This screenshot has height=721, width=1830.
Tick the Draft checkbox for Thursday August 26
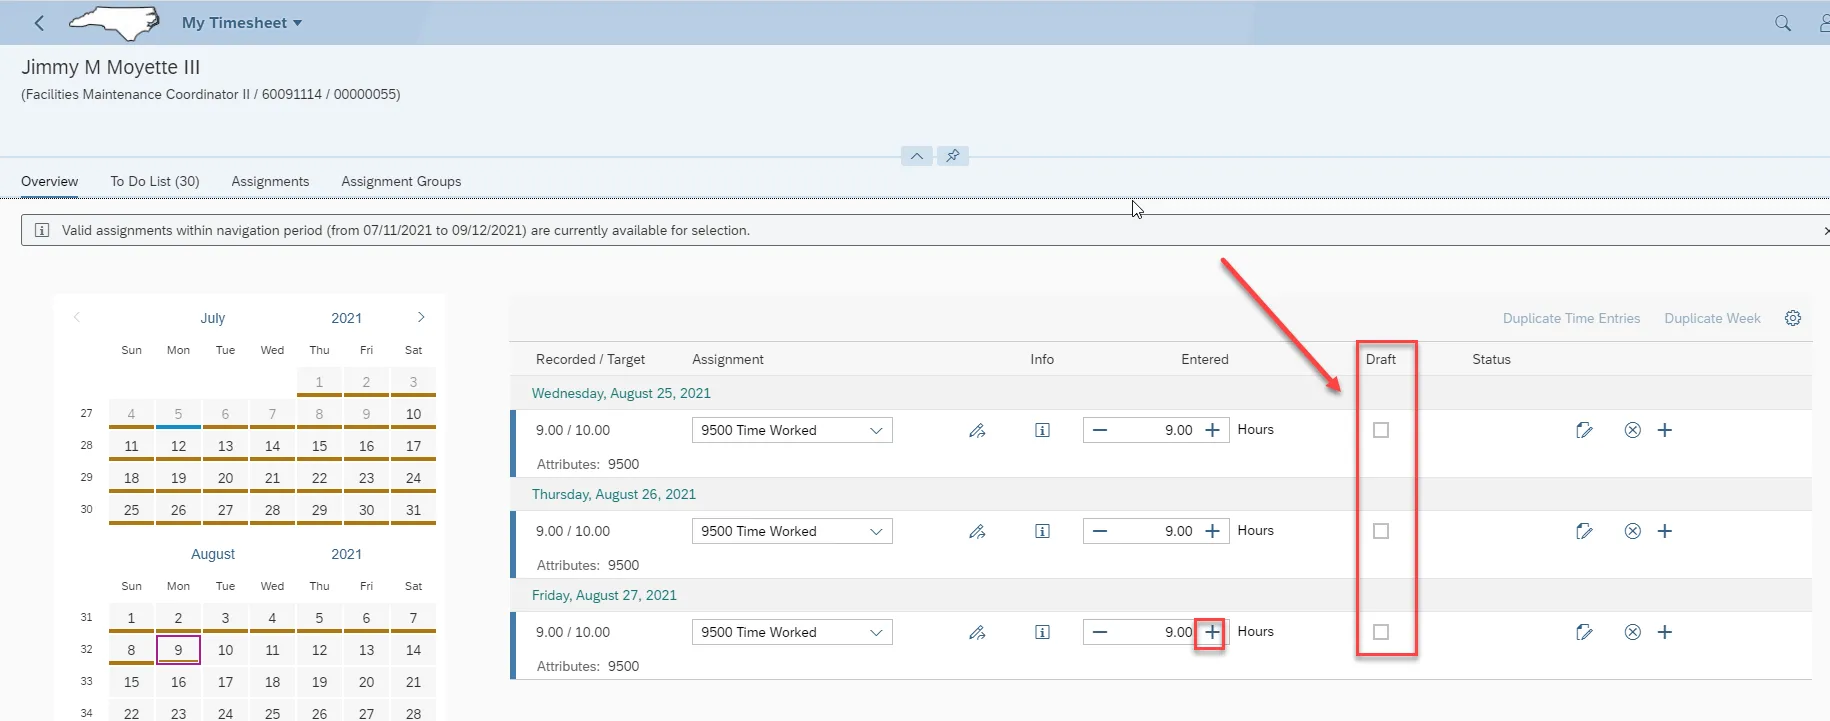(1381, 531)
